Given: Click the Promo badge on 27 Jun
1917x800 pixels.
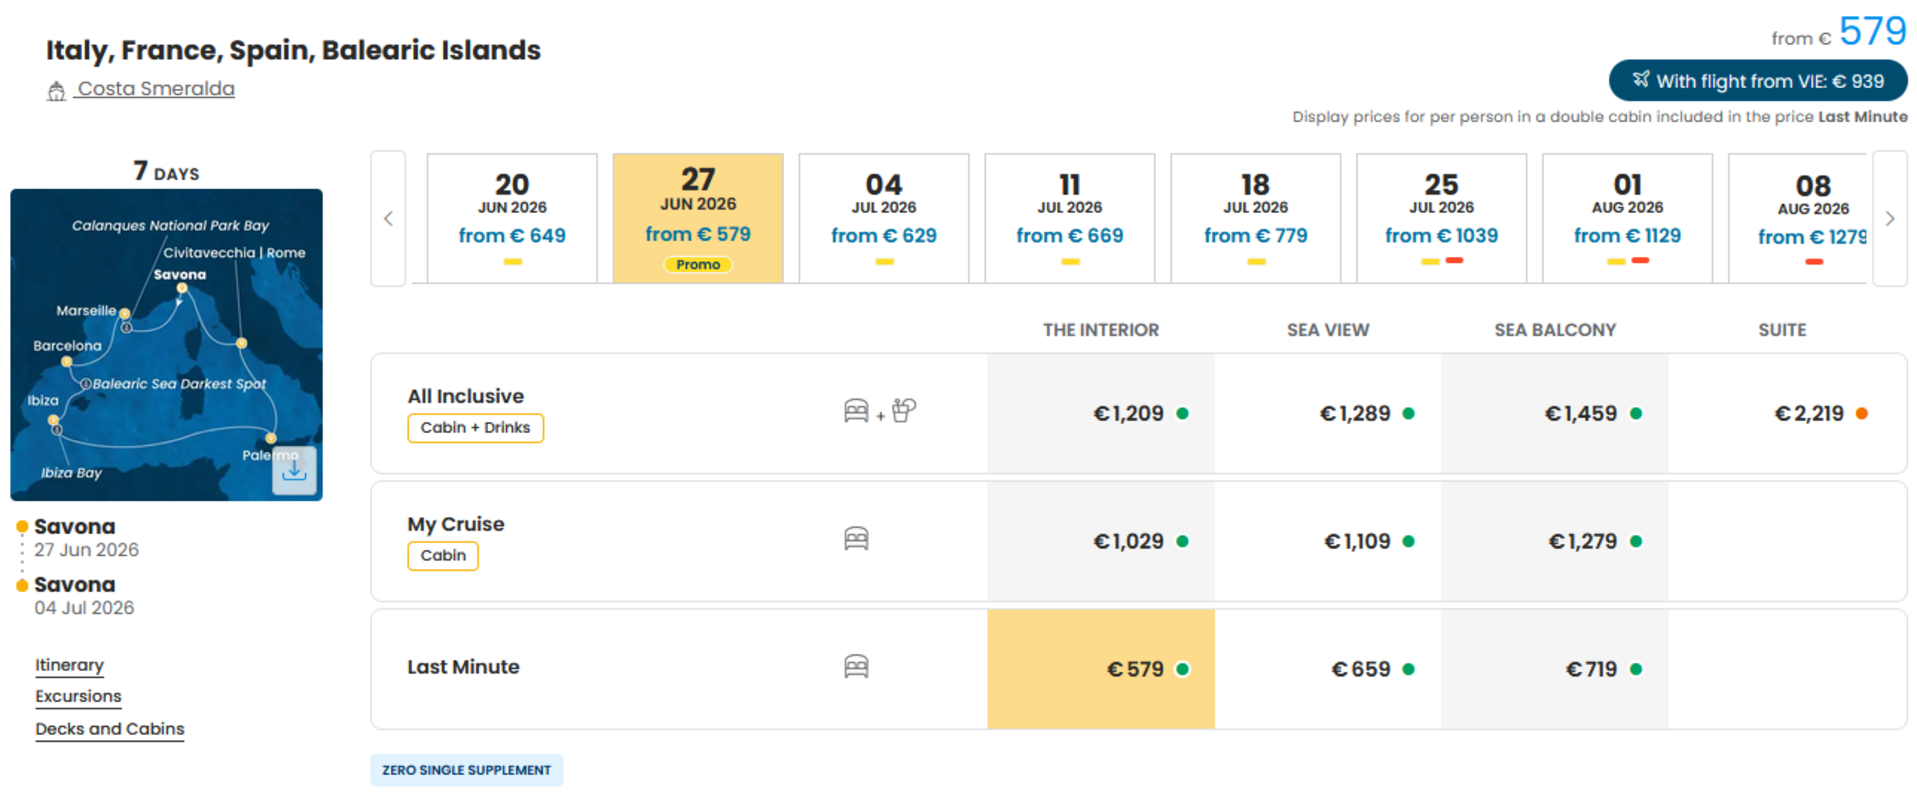Looking at the screenshot, I should [x=698, y=265].
